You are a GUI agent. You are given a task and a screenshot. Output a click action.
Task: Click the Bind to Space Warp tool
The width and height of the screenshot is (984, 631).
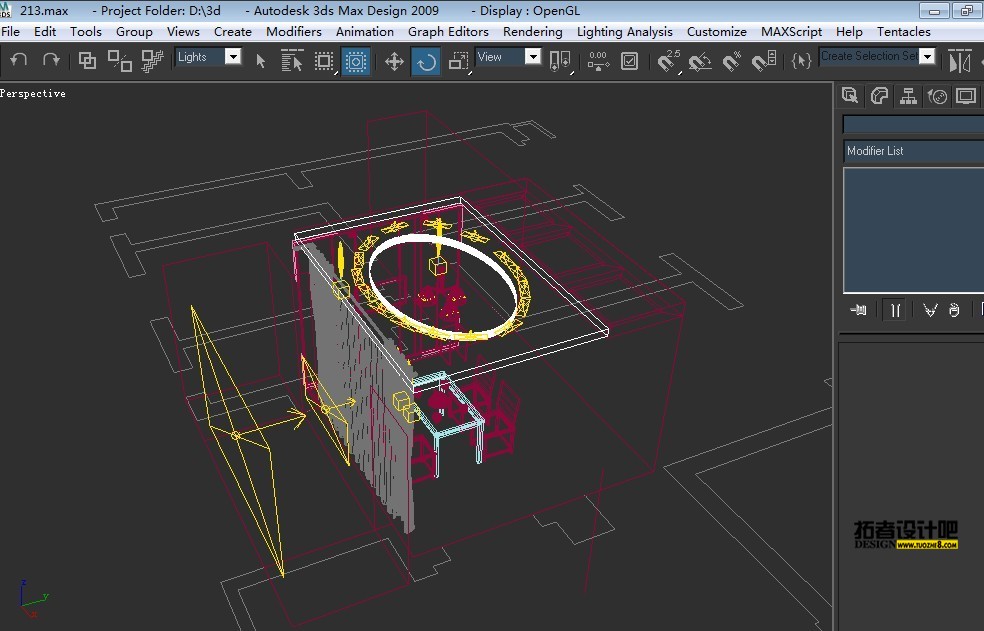pyautogui.click(x=152, y=60)
